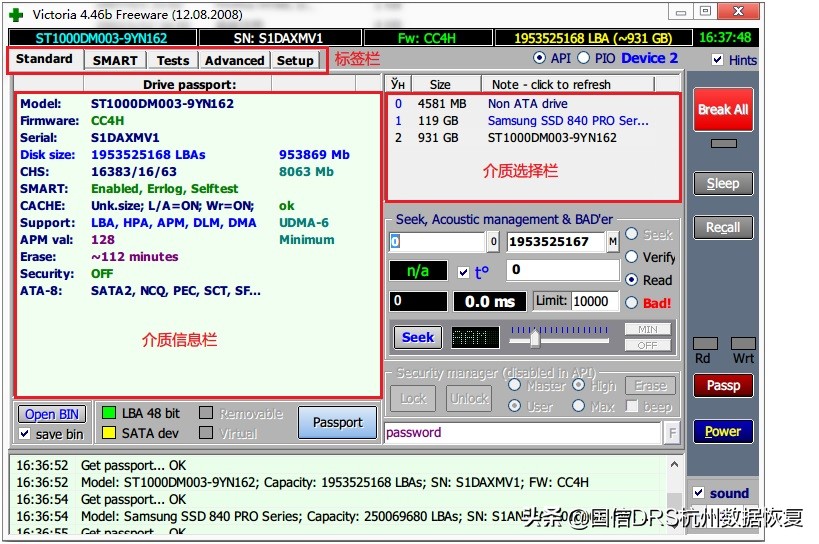Click the green Victoria cross title icon

click(x=16, y=15)
